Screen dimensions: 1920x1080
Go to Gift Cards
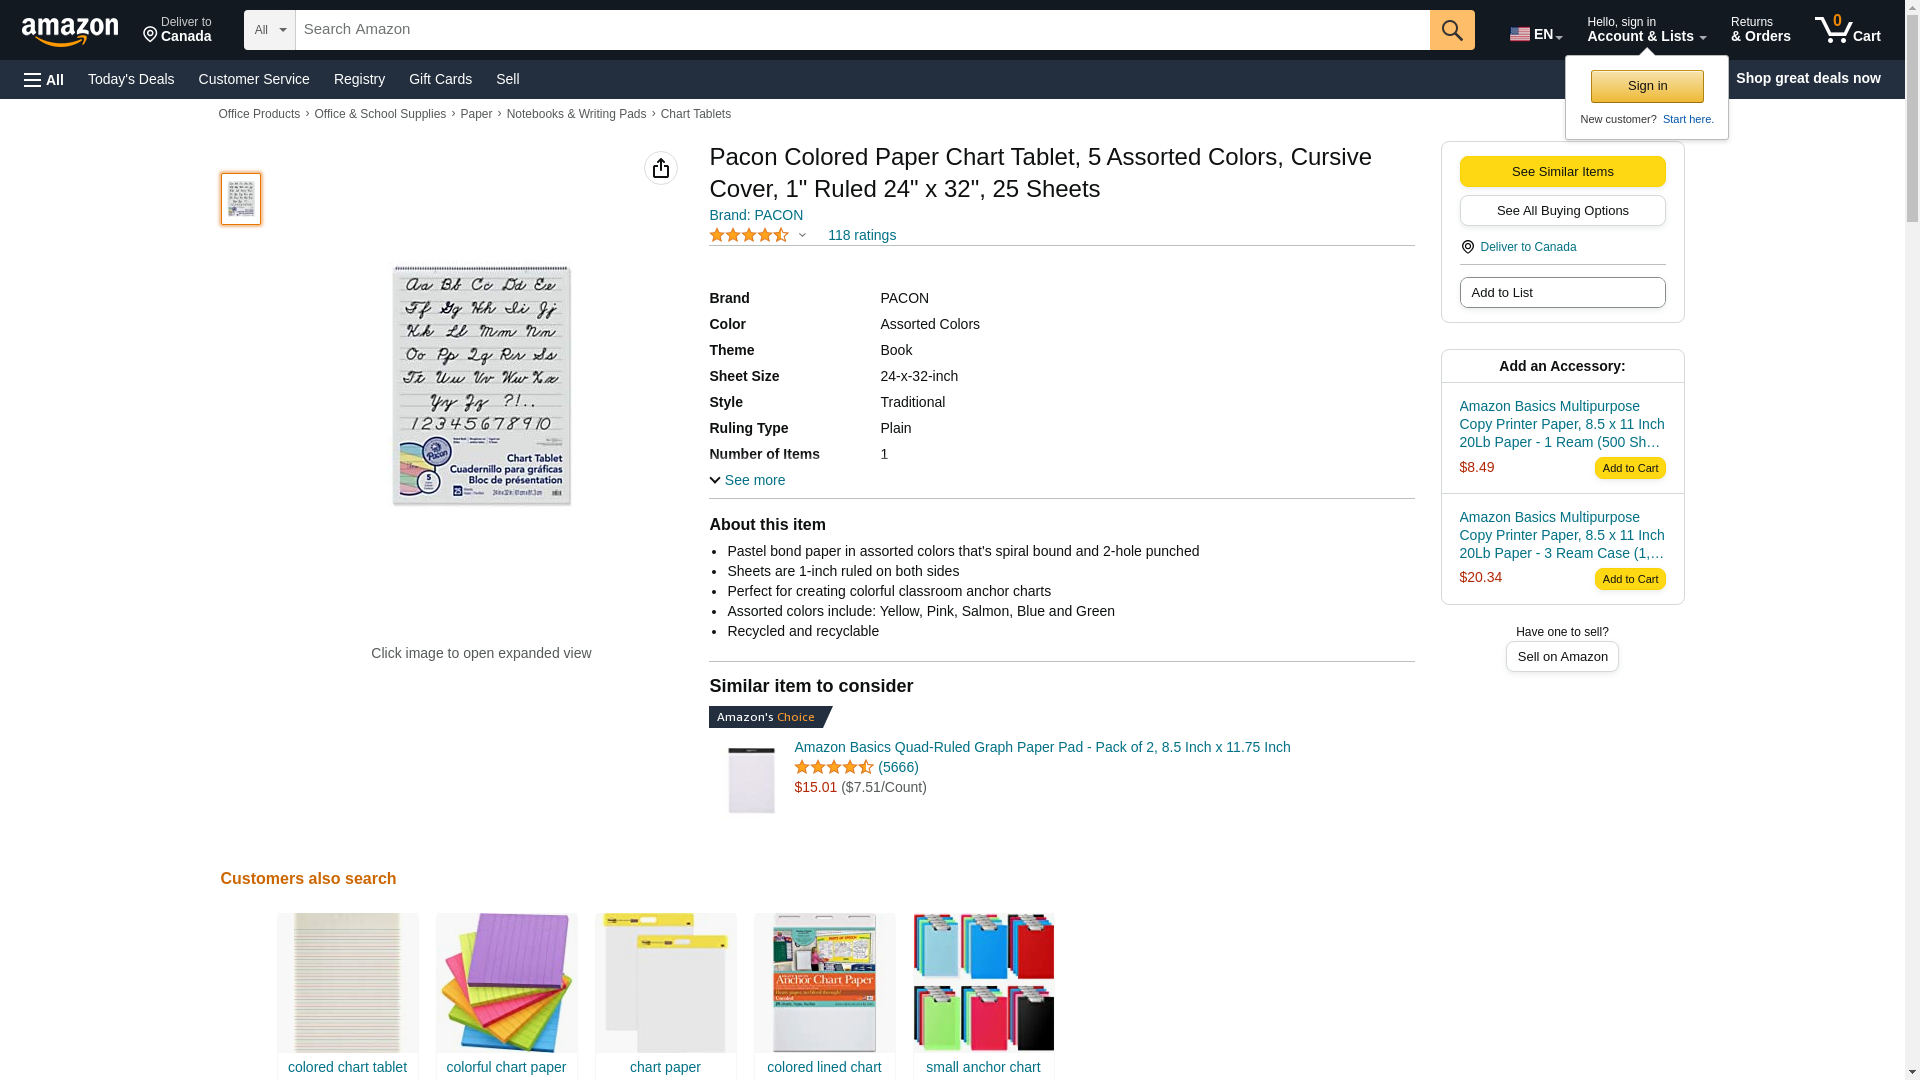coord(440,79)
